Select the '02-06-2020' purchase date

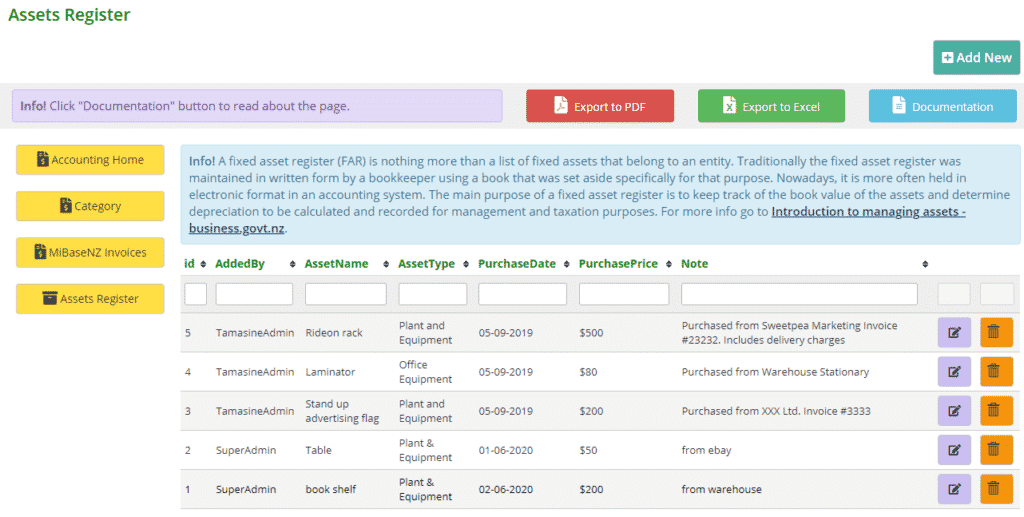coord(505,490)
